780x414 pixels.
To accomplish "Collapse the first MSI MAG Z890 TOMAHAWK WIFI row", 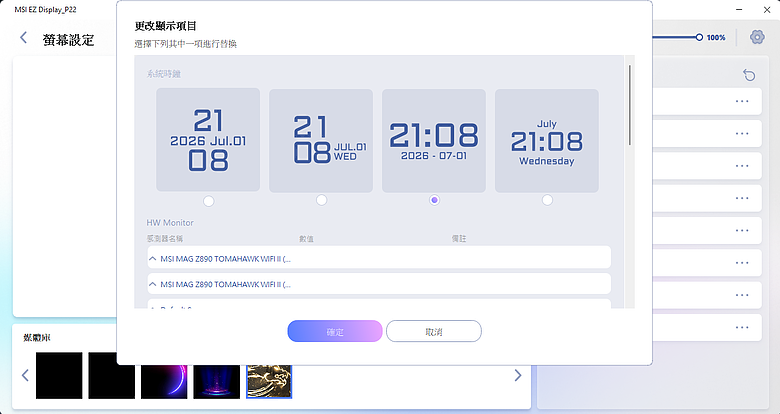I will pyautogui.click(x=153, y=259).
